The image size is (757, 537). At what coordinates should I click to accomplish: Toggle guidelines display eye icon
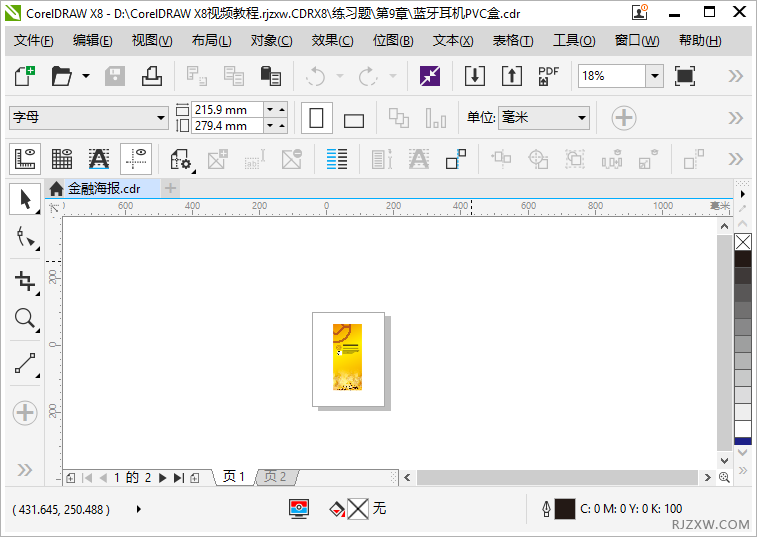pyautogui.click(x=136, y=159)
